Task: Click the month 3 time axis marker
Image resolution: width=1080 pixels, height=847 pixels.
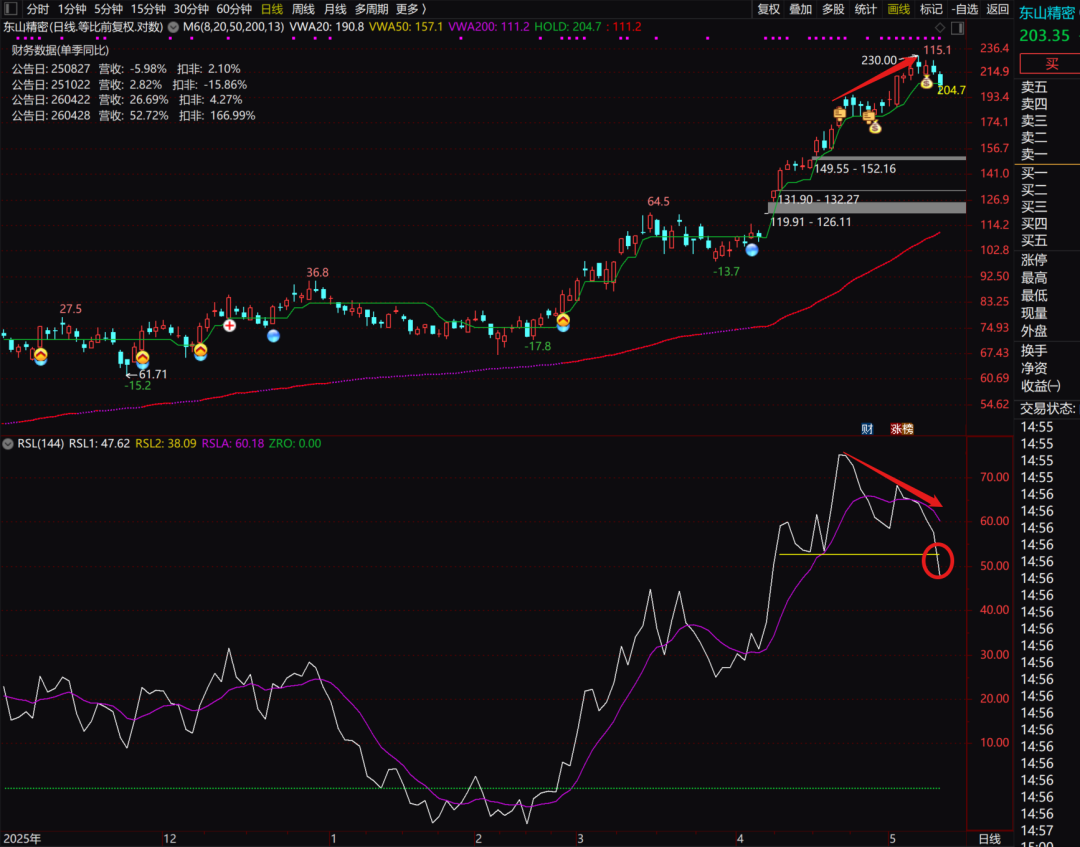Action: tap(581, 839)
